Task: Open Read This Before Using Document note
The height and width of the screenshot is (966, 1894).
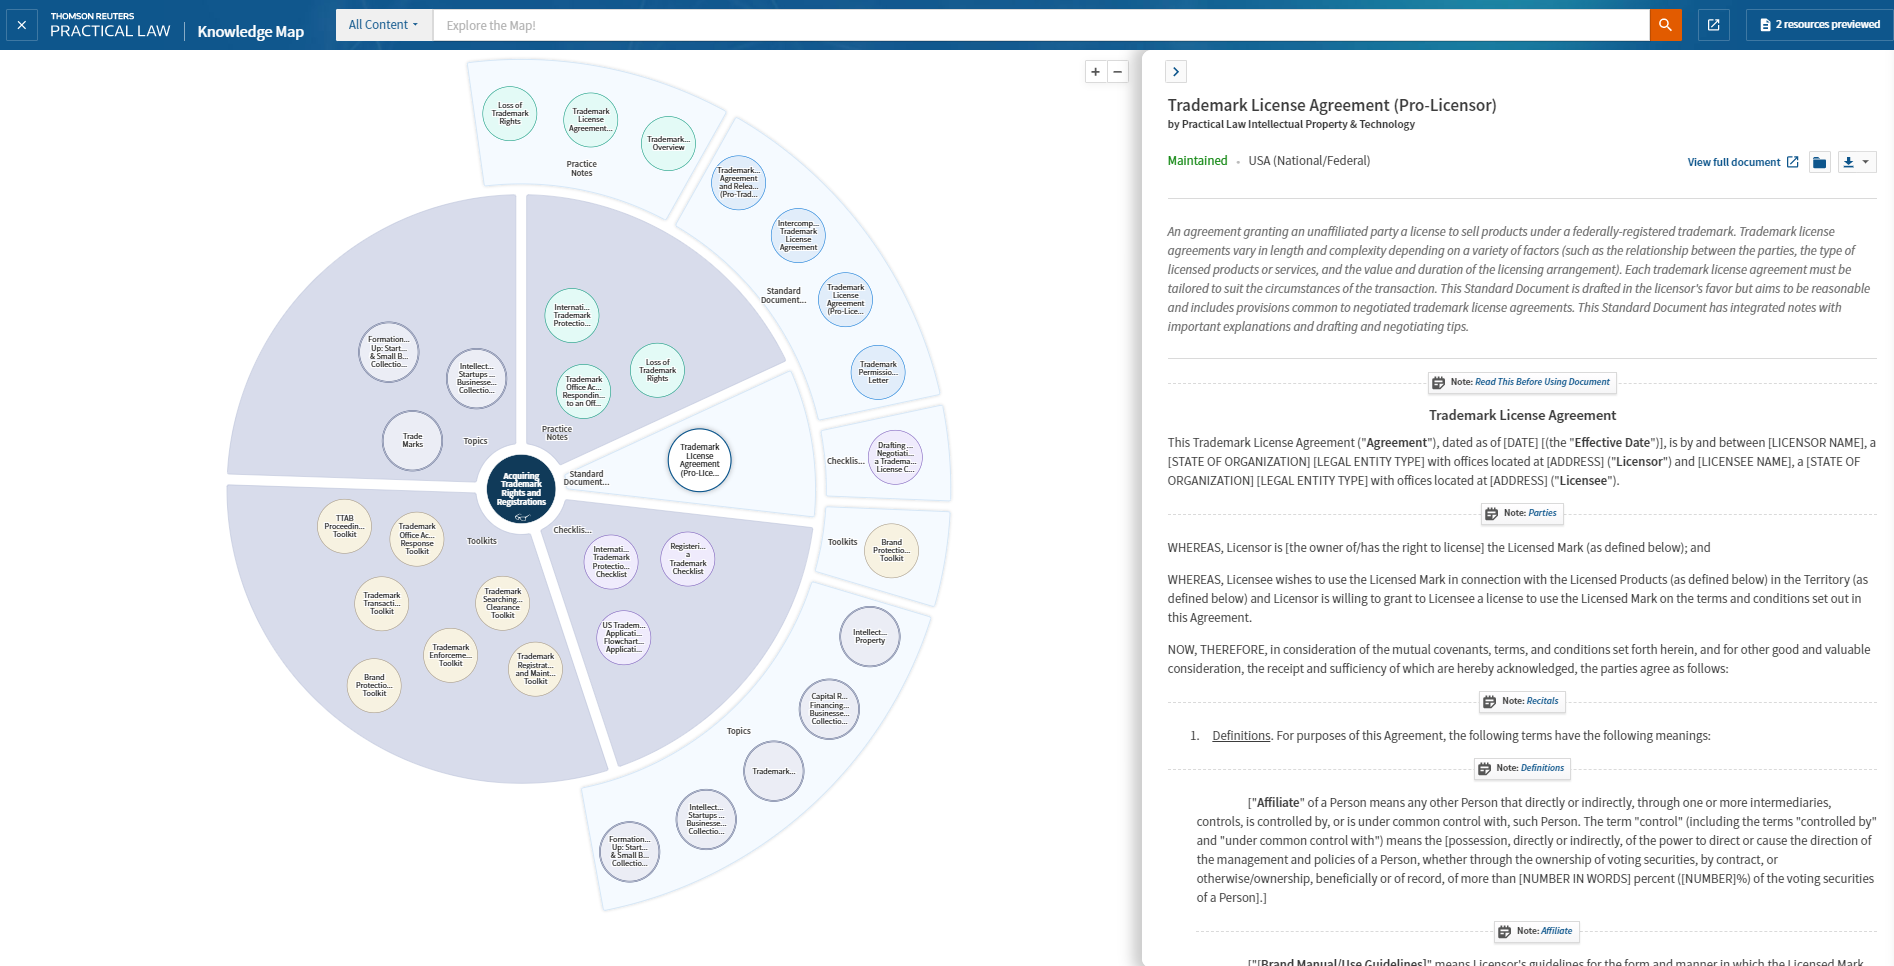Action: [x=1522, y=381]
